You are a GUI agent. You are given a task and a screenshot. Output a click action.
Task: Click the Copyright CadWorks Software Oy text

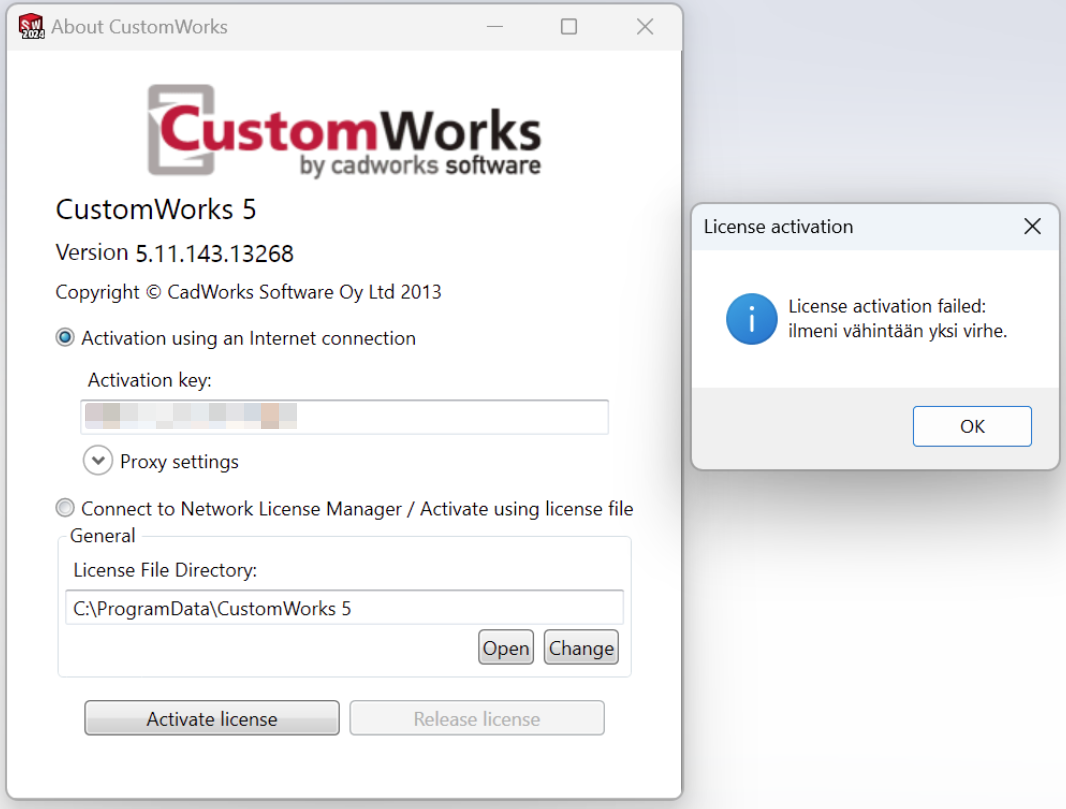249,292
